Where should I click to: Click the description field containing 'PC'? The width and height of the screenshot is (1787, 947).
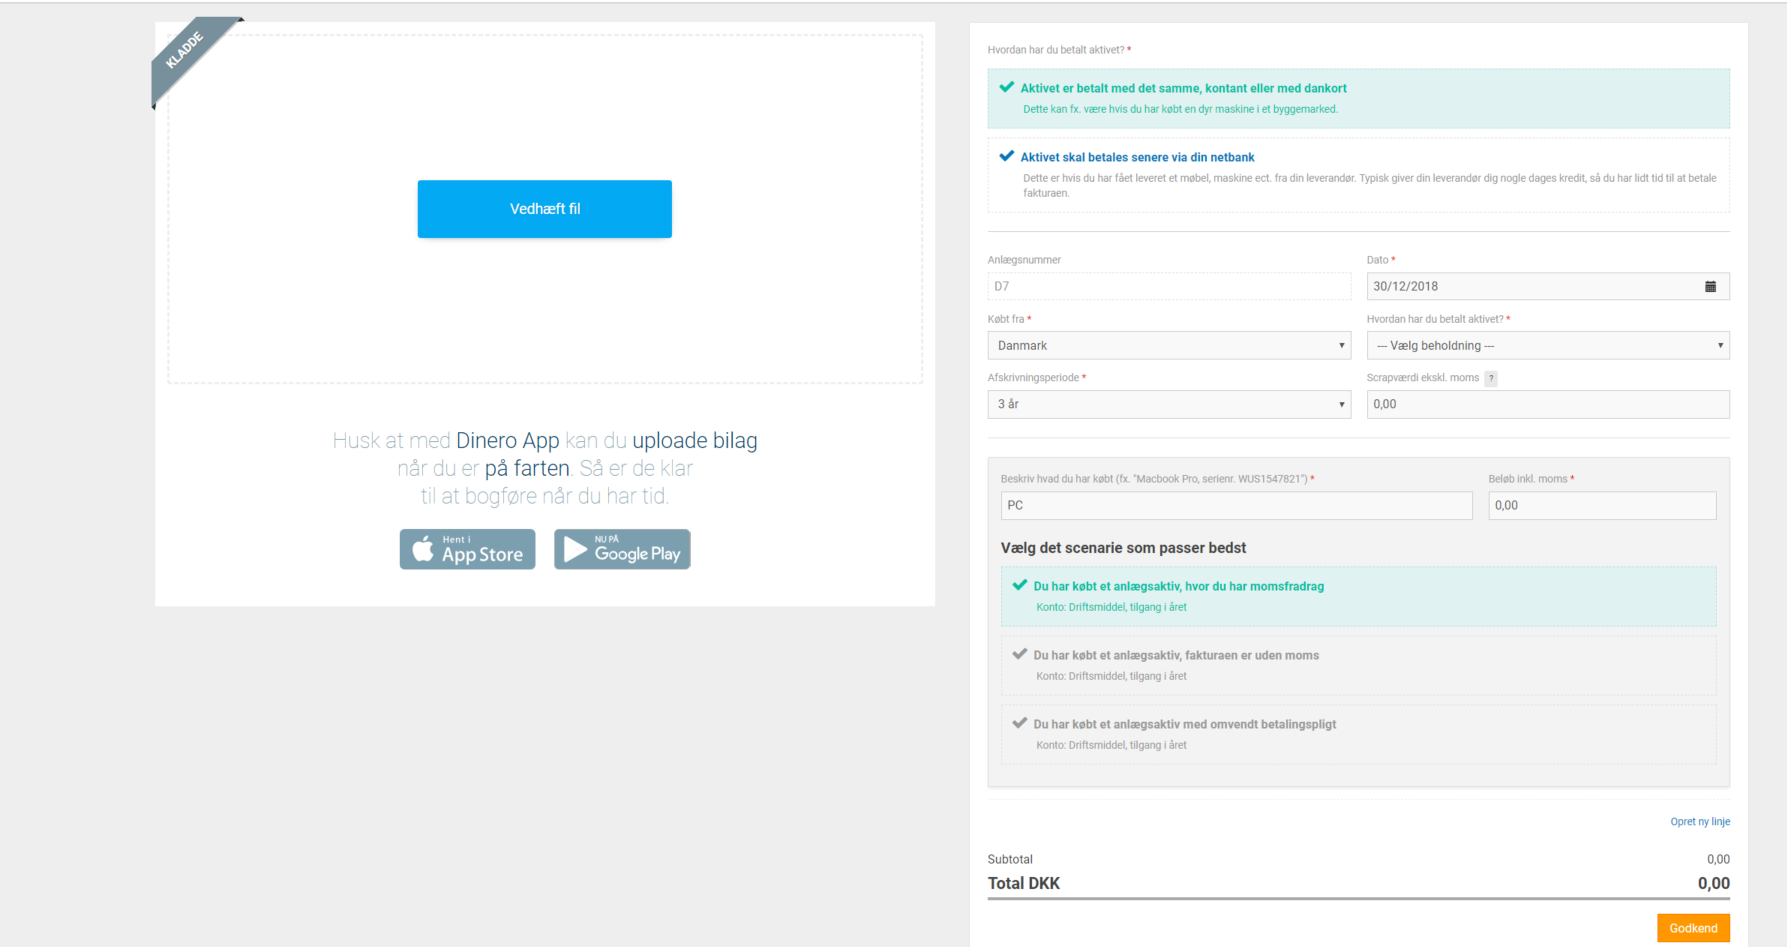pyautogui.click(x=1235, y=505)
